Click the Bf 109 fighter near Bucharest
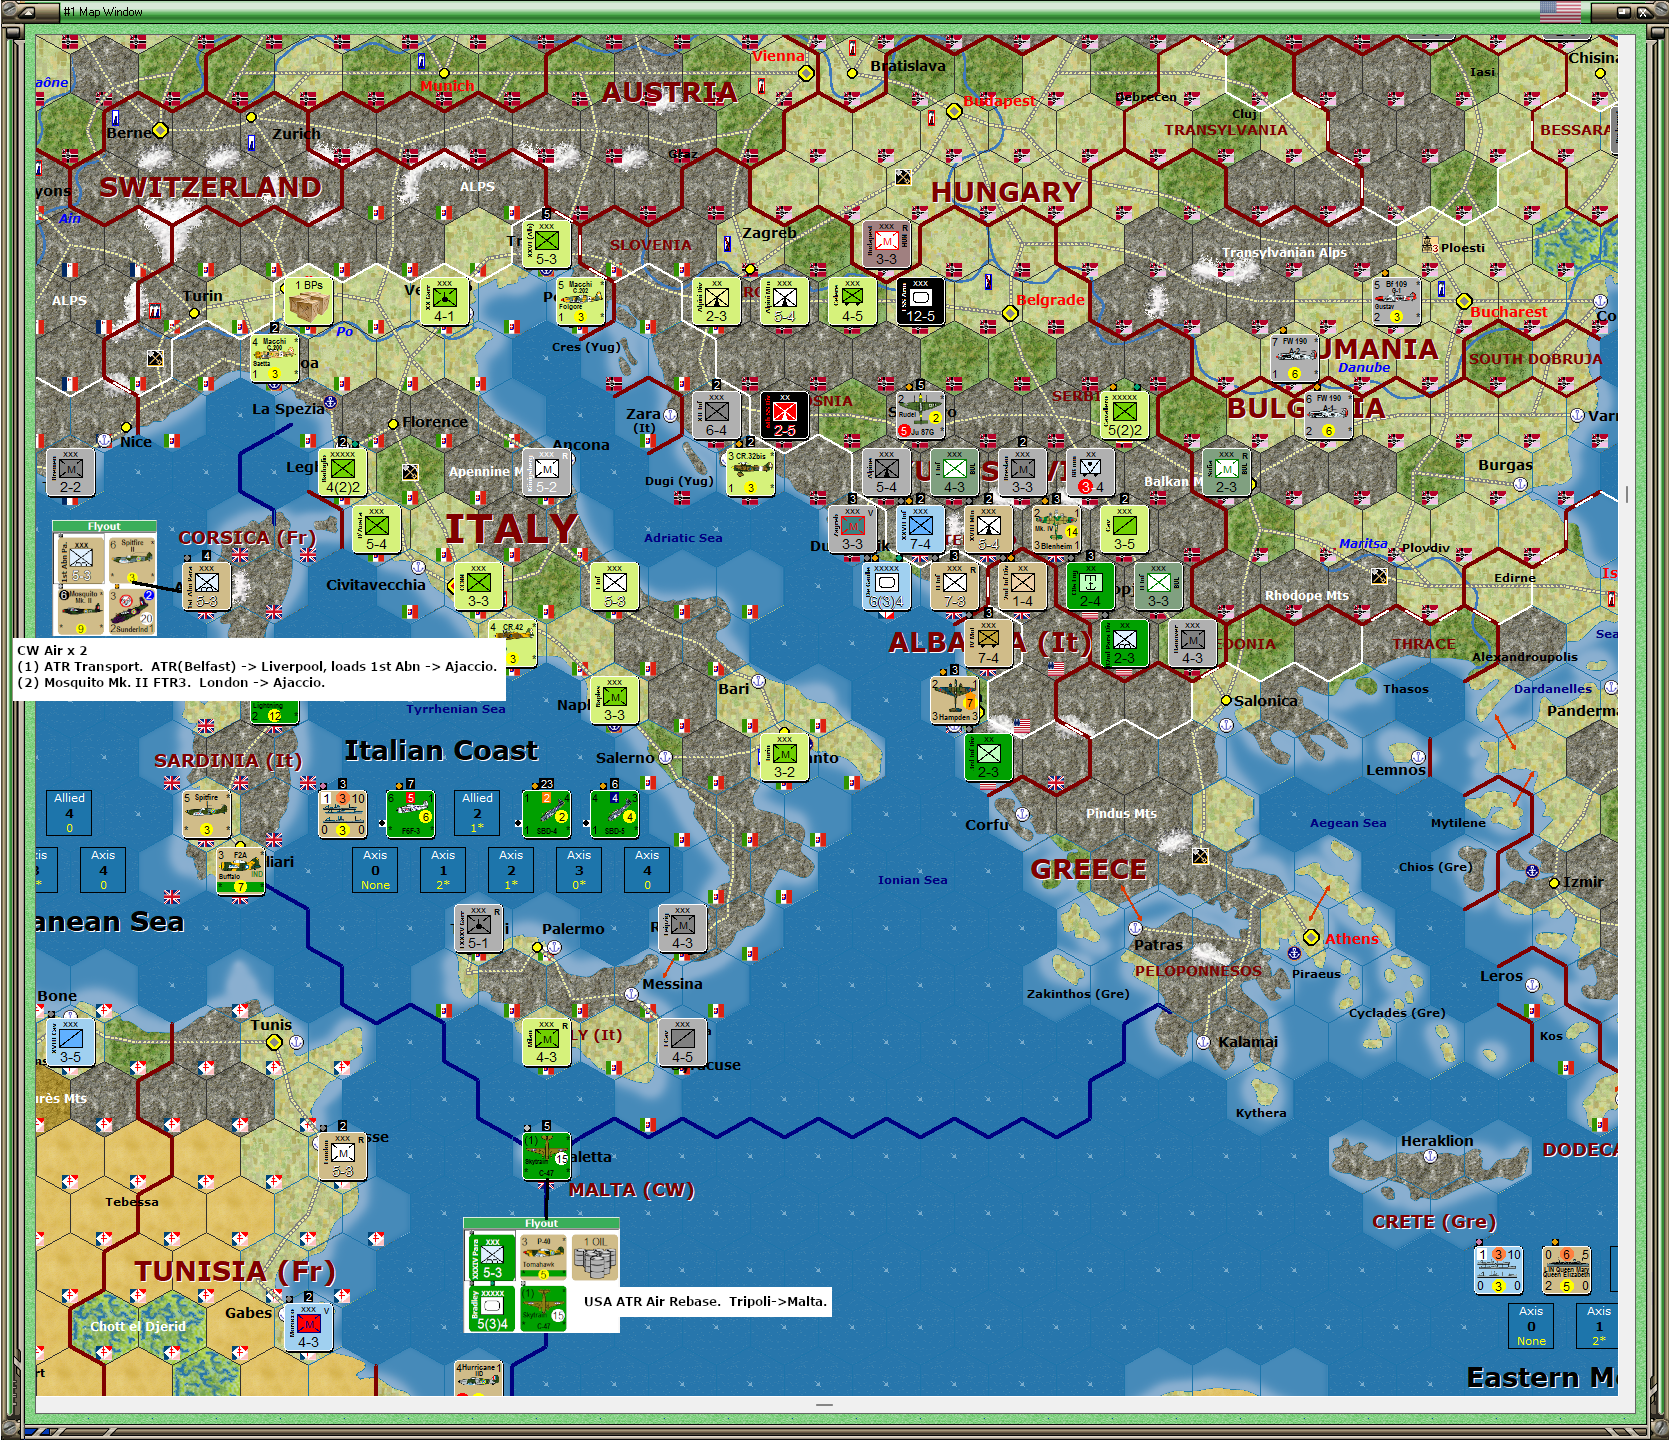The image size is (1669, 1440). pyautogui.click(x=1396, y=301)
